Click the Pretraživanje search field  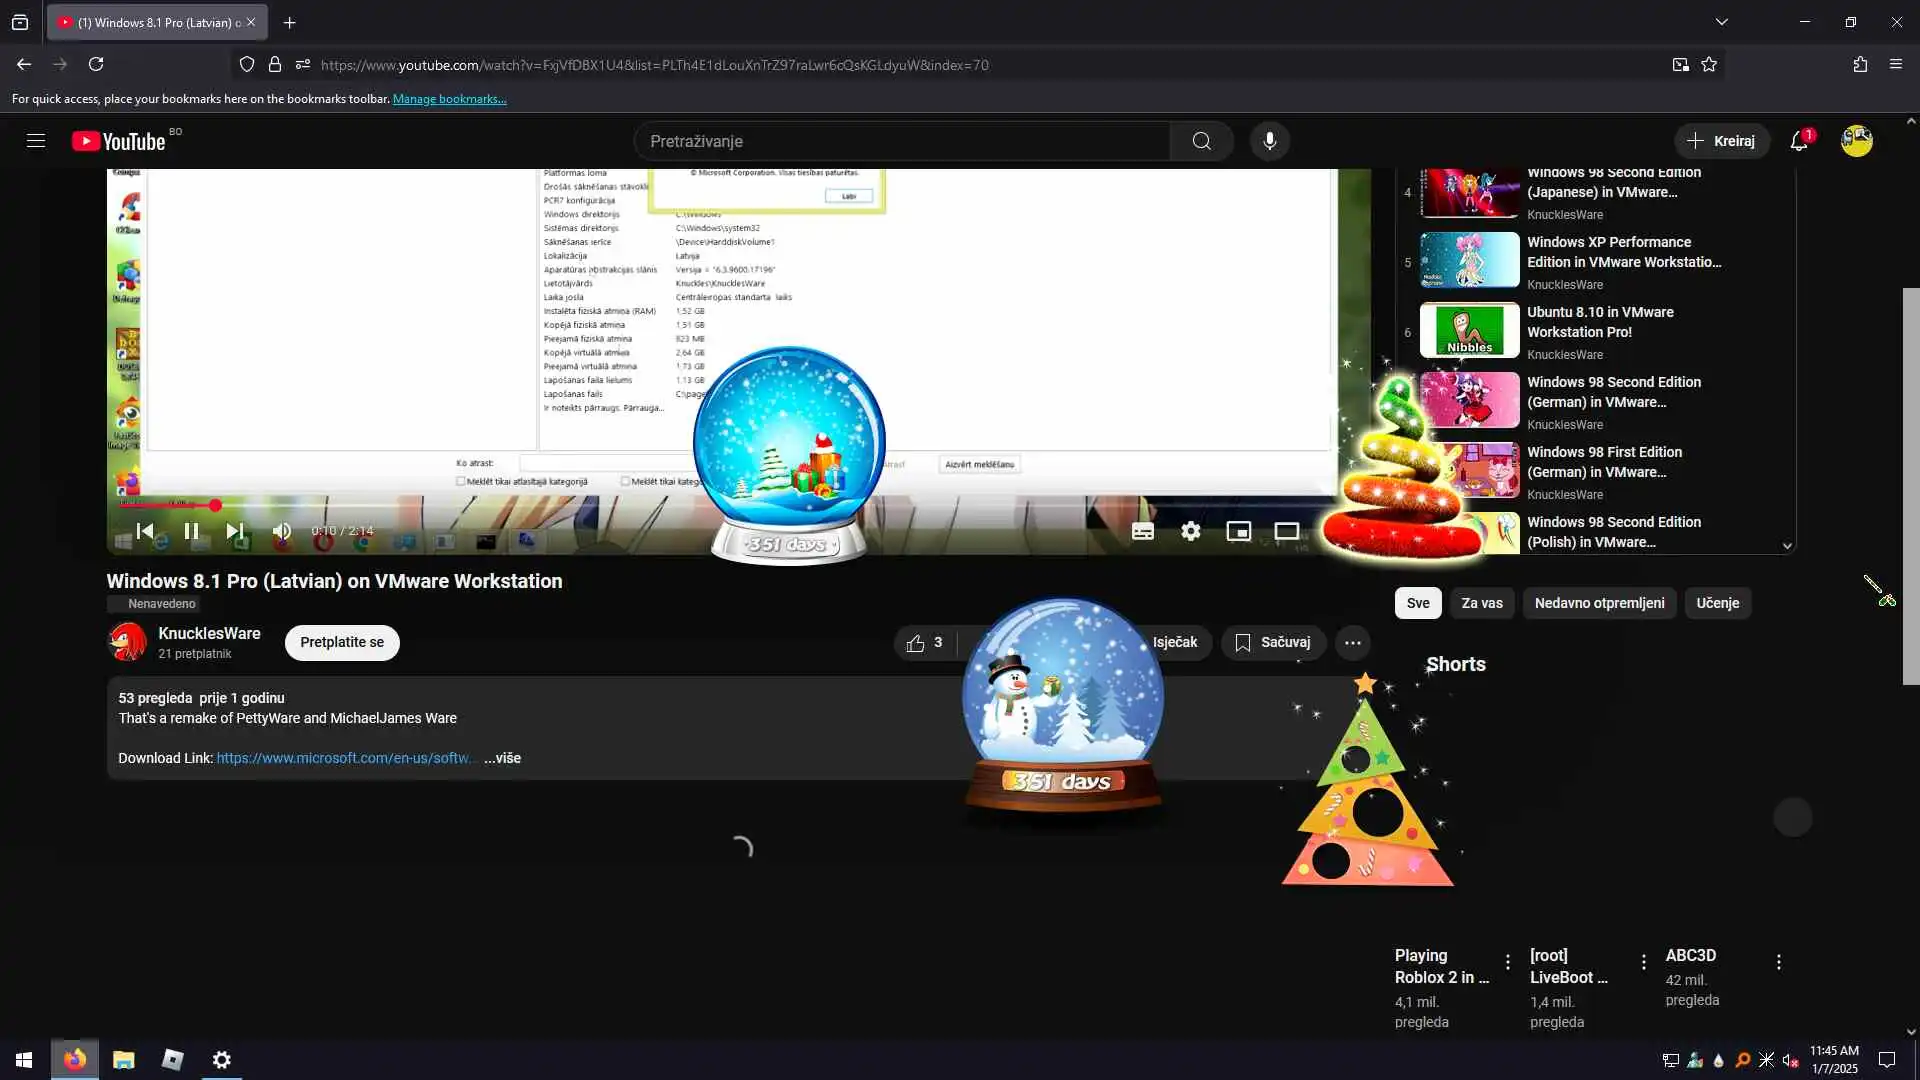coord(900,141)
